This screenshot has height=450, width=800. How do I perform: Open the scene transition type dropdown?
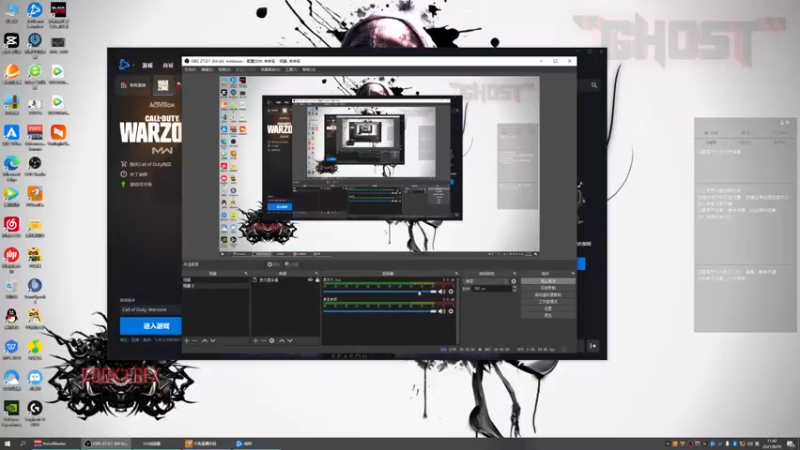pos(486,281)
